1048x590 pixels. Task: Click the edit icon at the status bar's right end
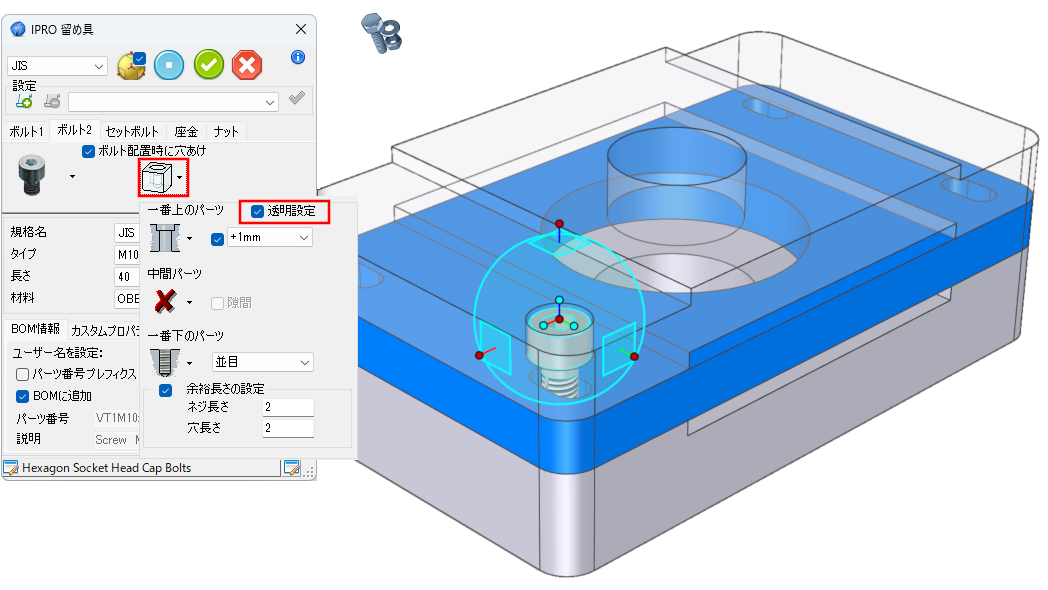coord(291,468)
